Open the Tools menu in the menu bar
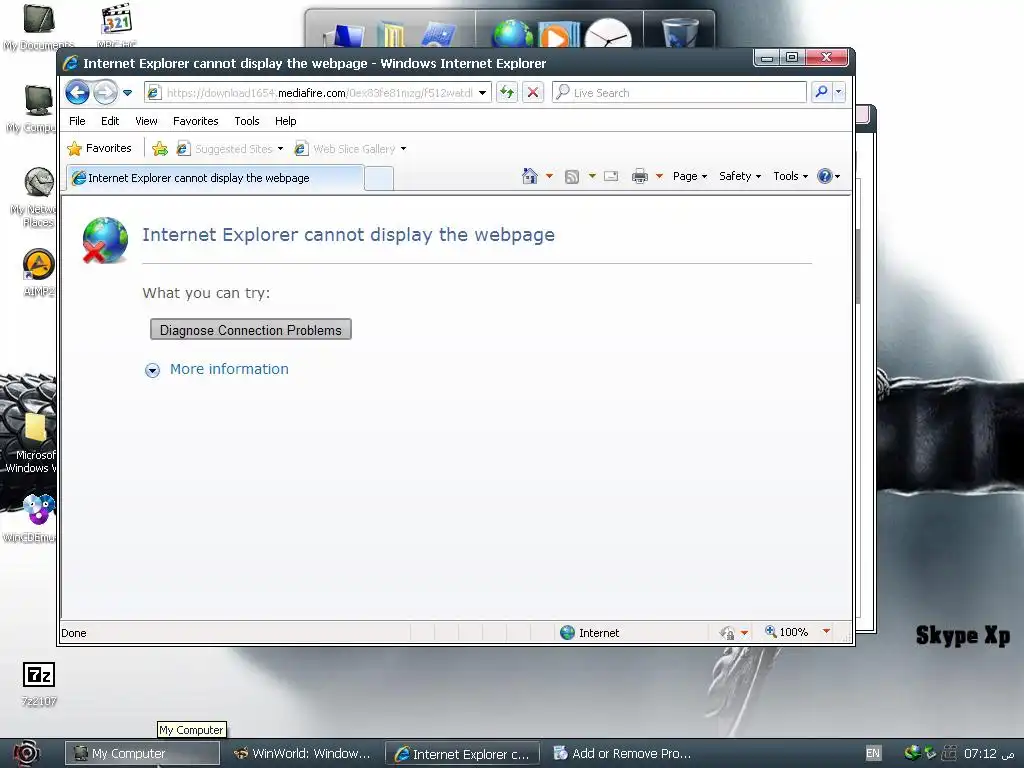 247,121
